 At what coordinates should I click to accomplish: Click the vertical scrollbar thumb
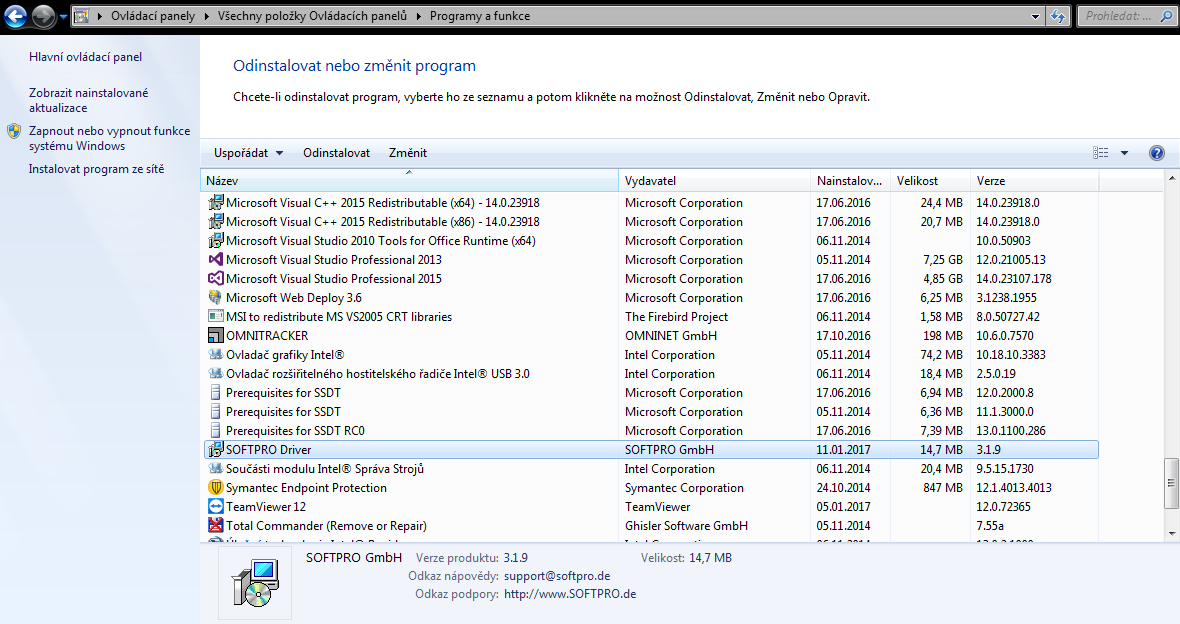(x=1171, y=482)
